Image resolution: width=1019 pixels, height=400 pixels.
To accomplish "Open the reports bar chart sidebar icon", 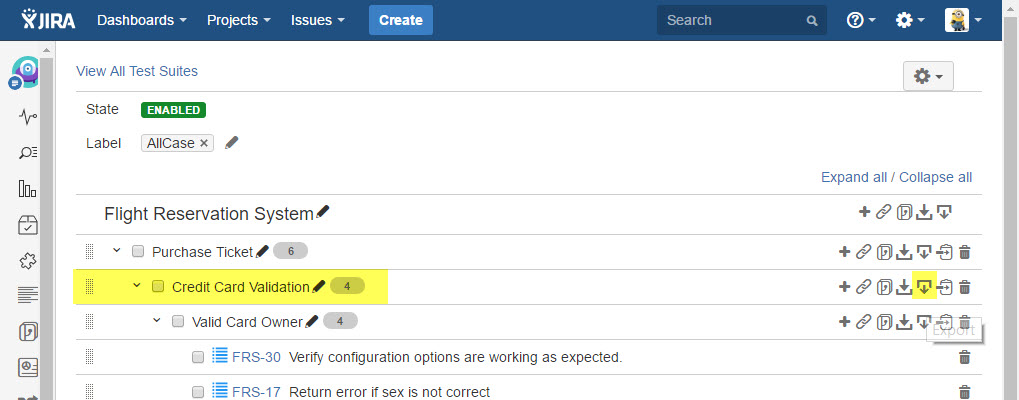I will 28,189.
